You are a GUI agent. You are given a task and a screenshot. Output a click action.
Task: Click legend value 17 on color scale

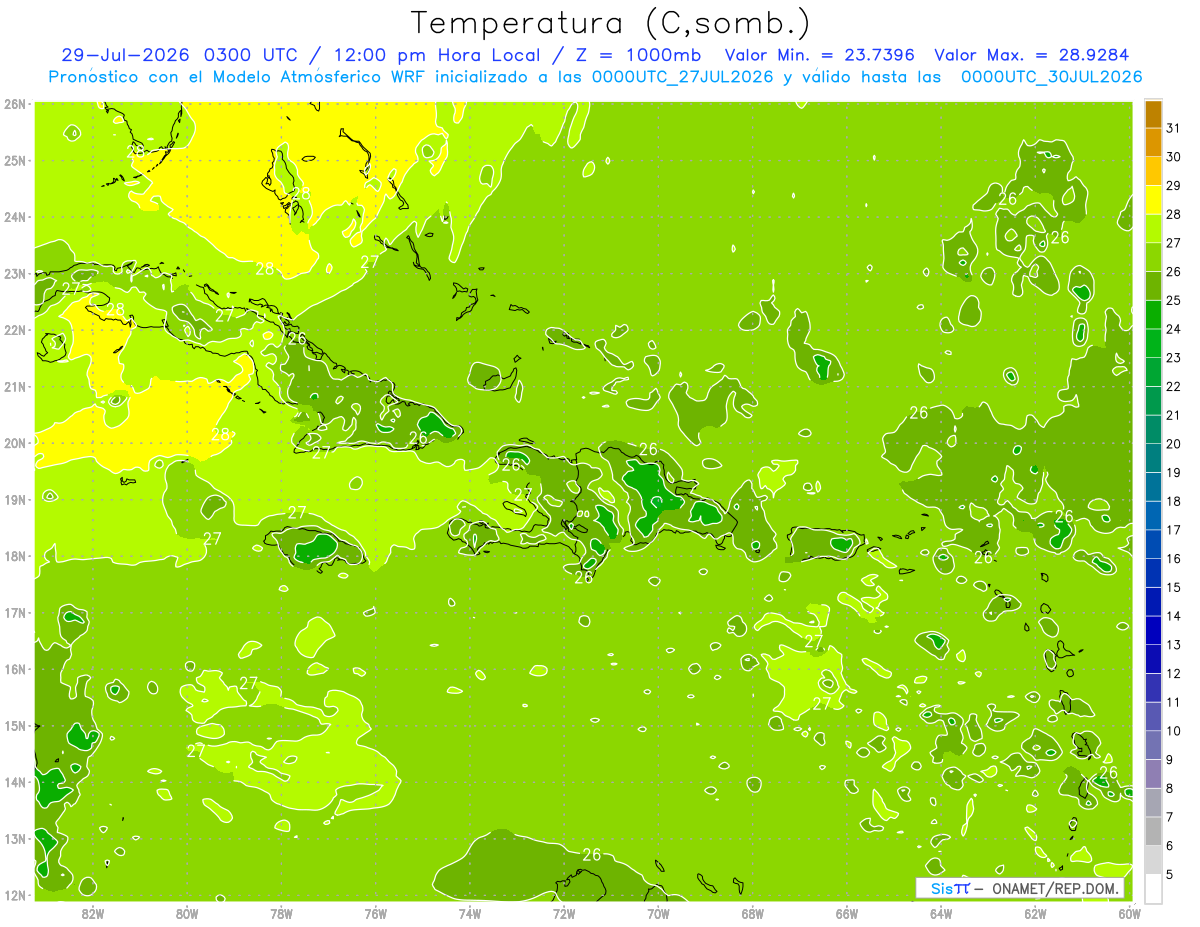[x=1174, y=530]
